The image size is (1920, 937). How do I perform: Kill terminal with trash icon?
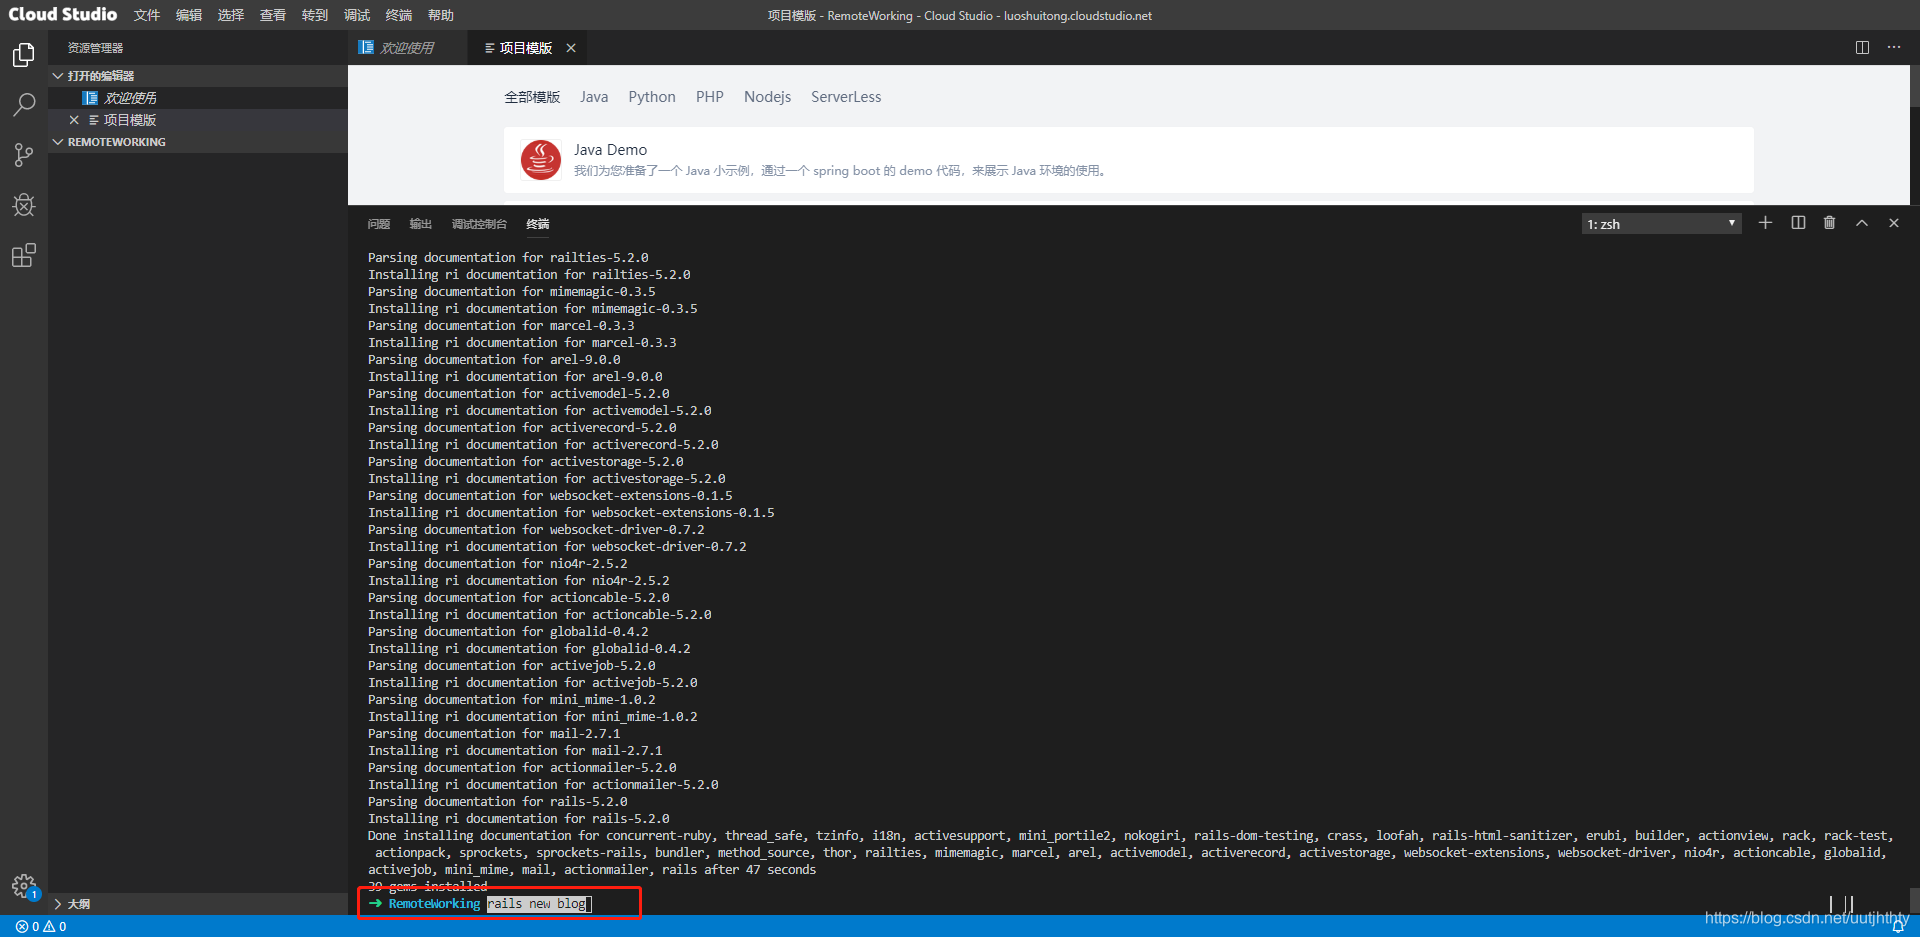point(1829,223)
